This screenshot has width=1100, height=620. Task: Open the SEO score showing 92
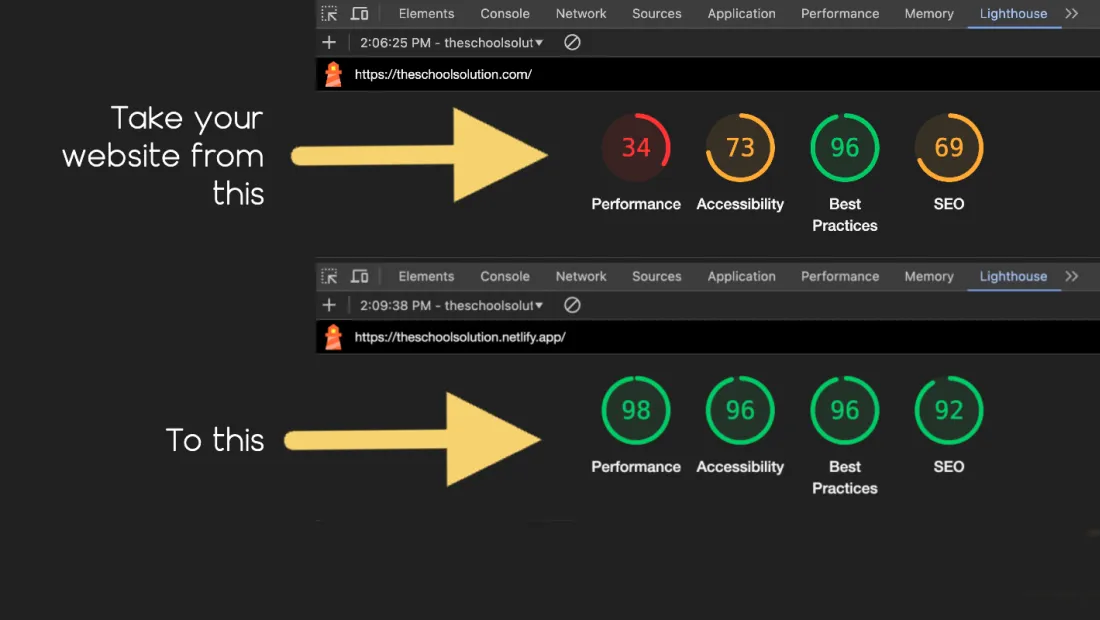coord(948,409)
